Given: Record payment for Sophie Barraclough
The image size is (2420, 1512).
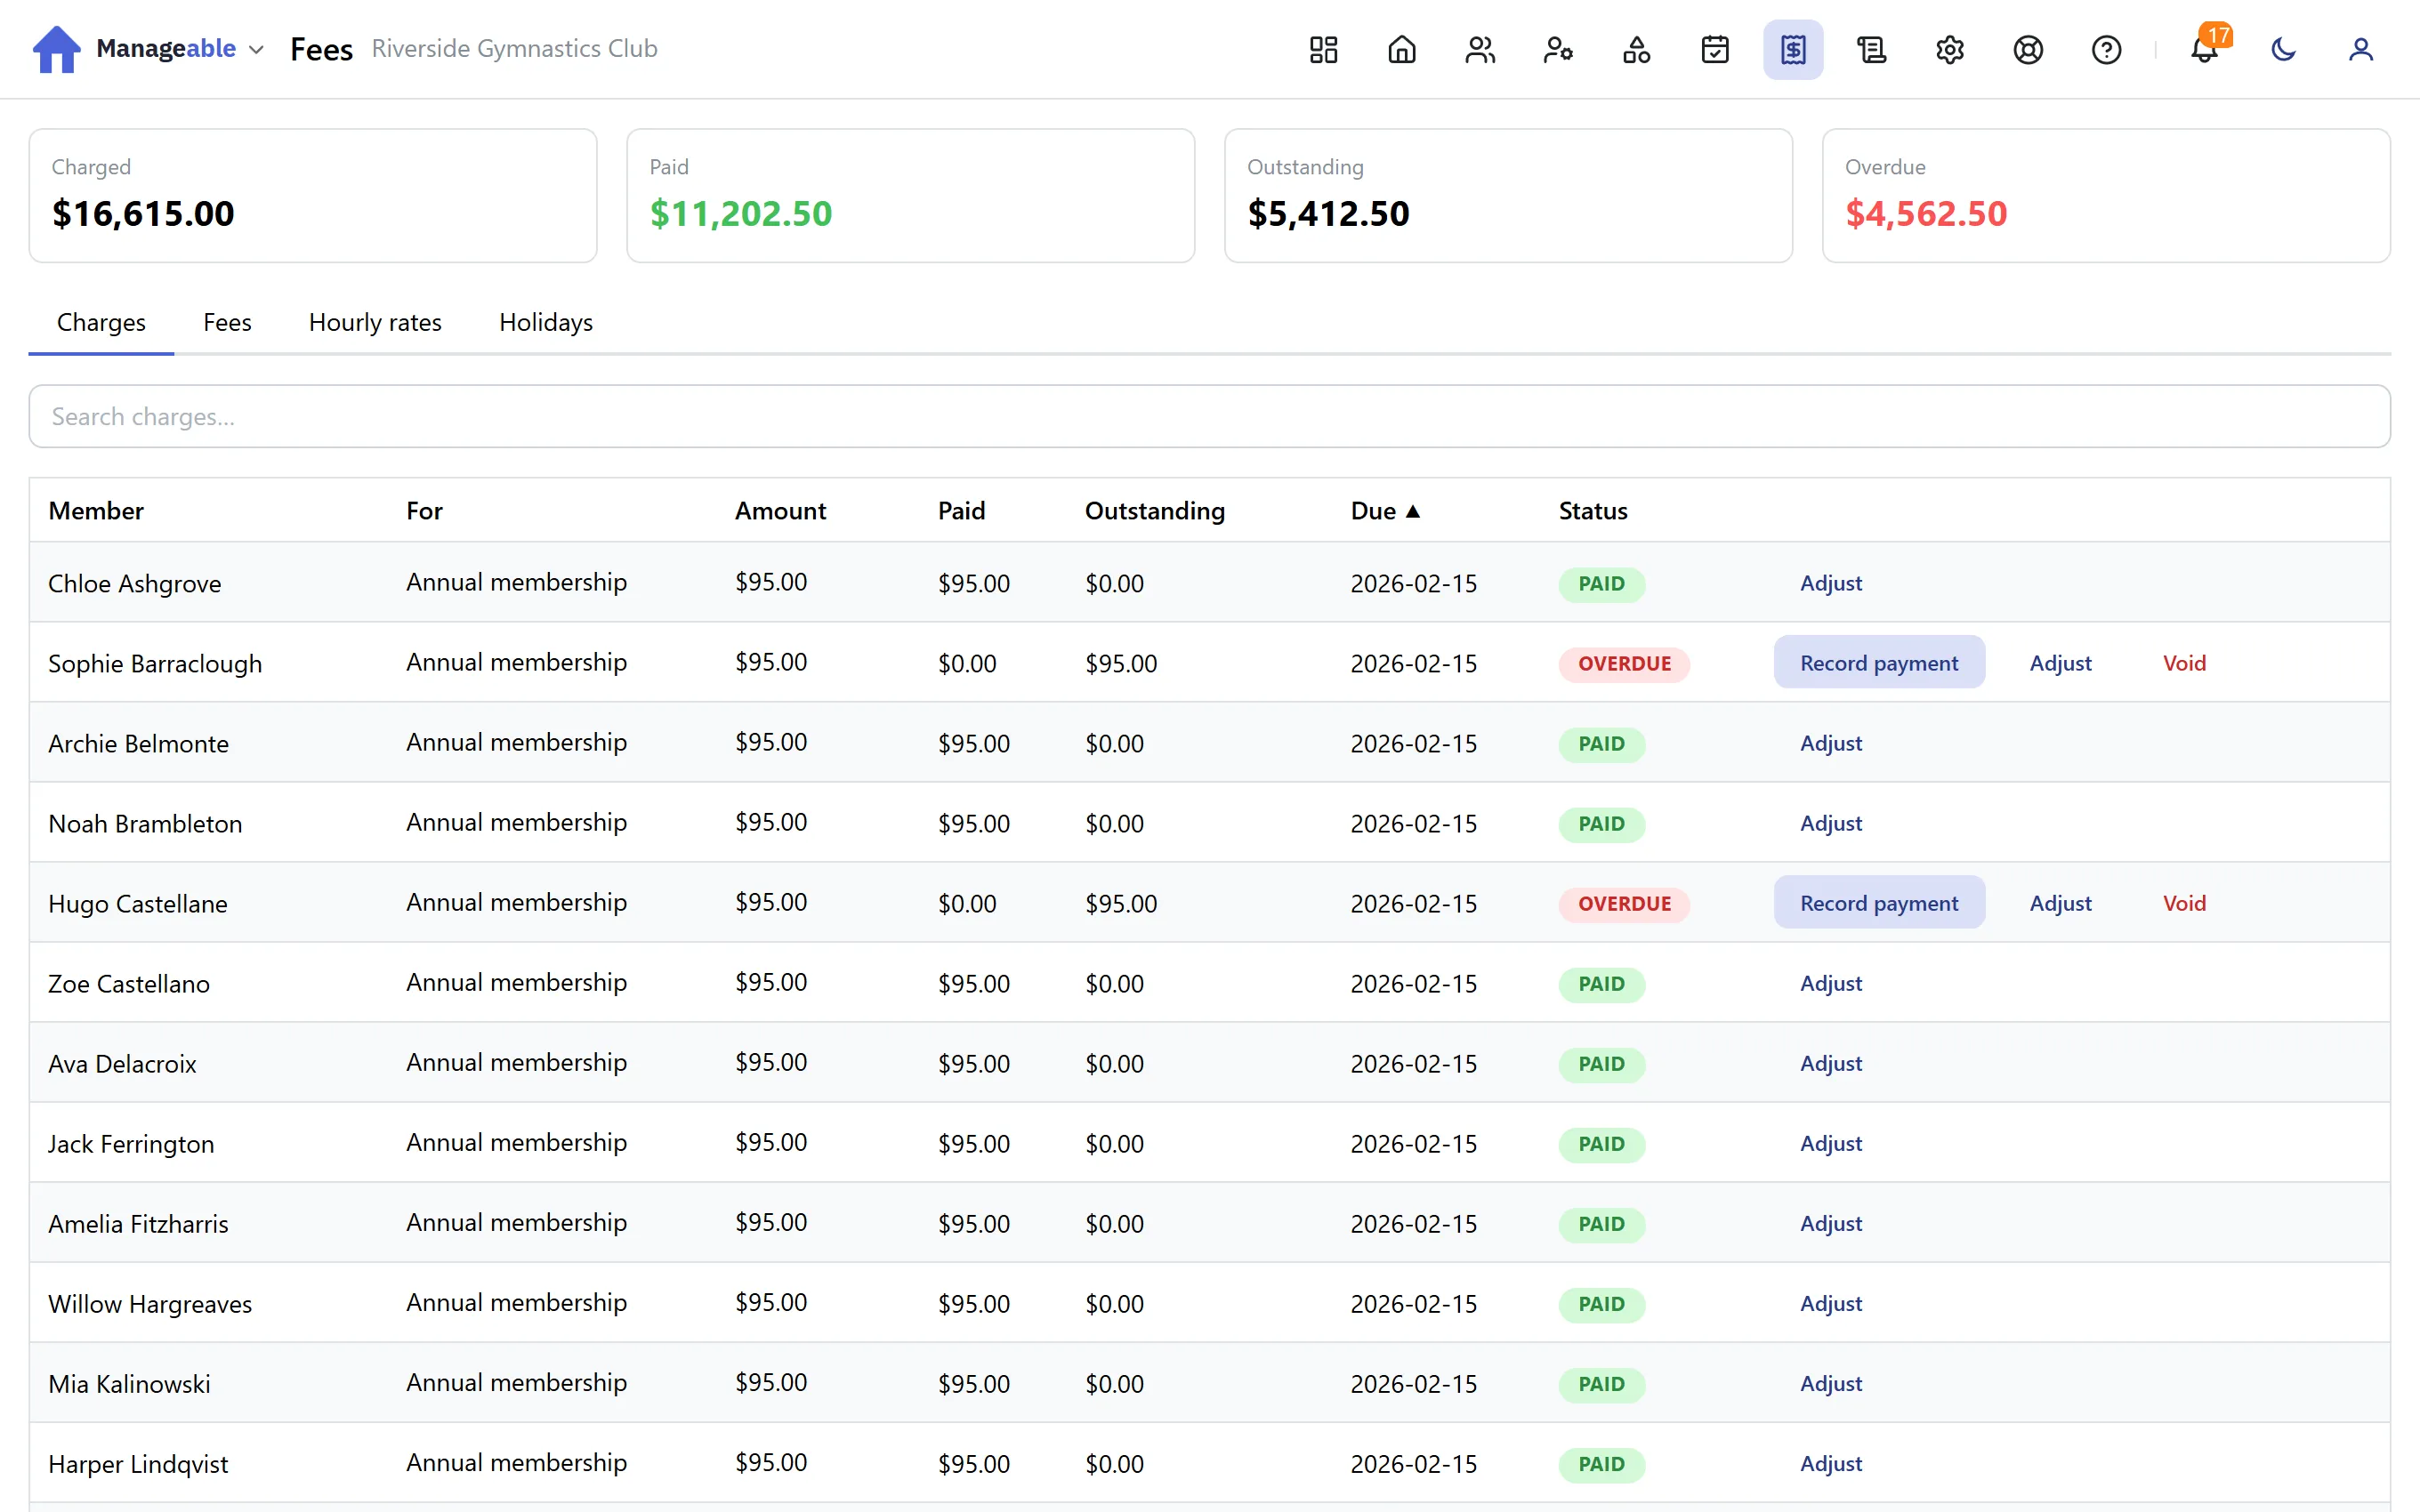Looking at the screenshot, I should (1879, 663).
